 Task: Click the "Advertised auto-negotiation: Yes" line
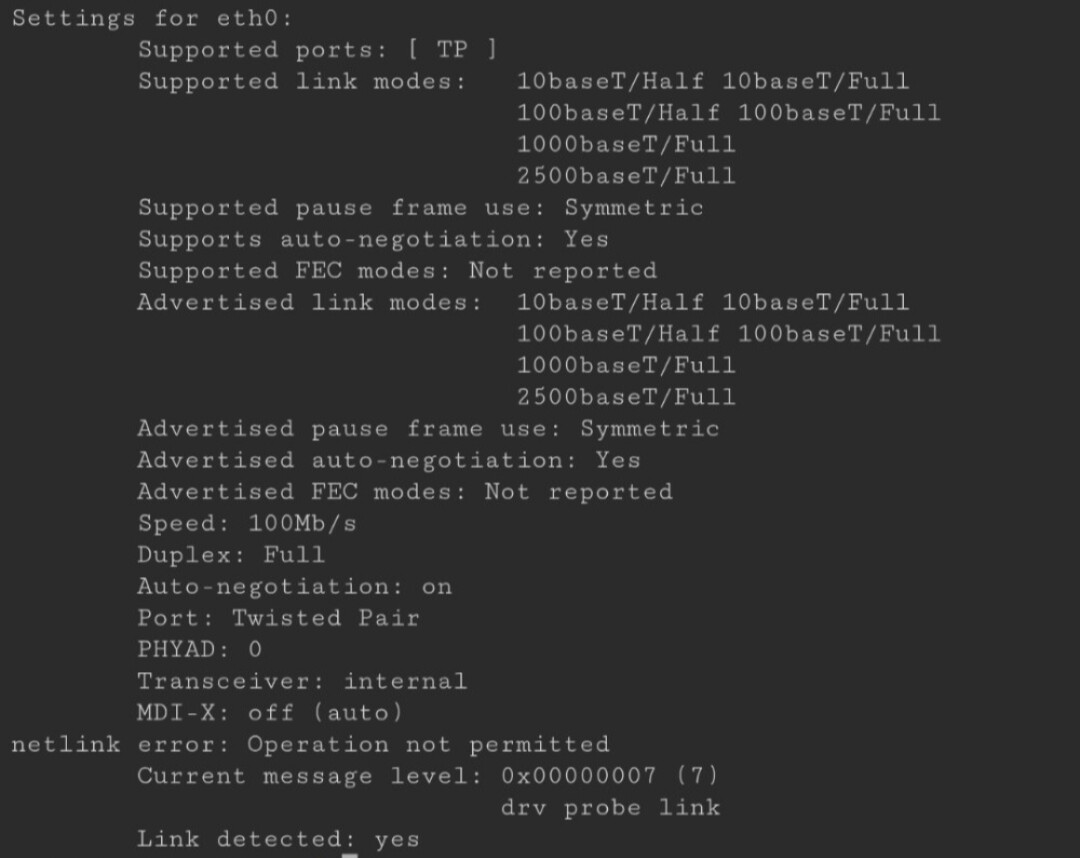(388, 460)
